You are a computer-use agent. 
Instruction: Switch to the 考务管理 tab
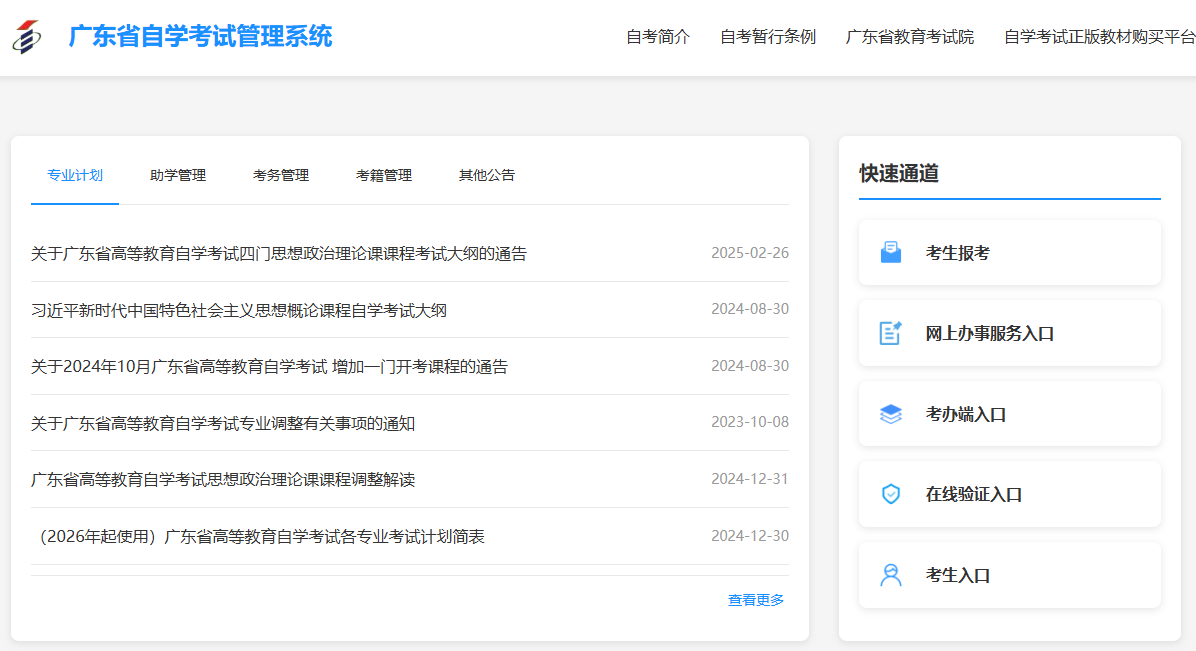coord(281,176)
